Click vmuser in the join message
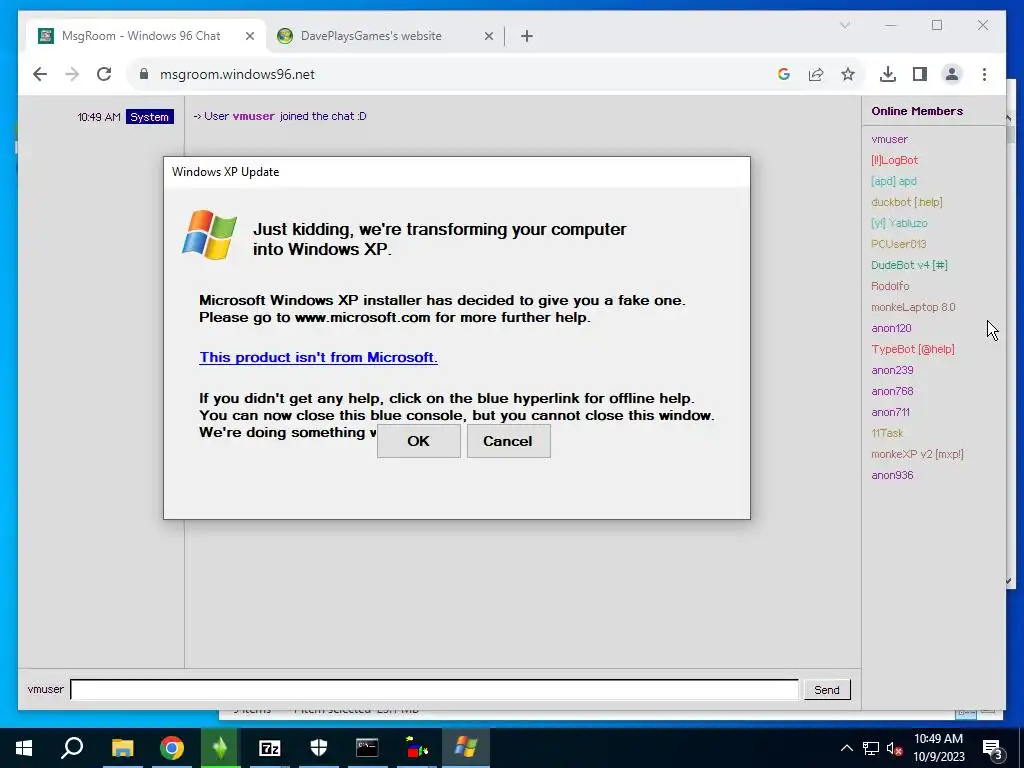The width and height of the screenshot is (1024, 768). tap(253, 116)
